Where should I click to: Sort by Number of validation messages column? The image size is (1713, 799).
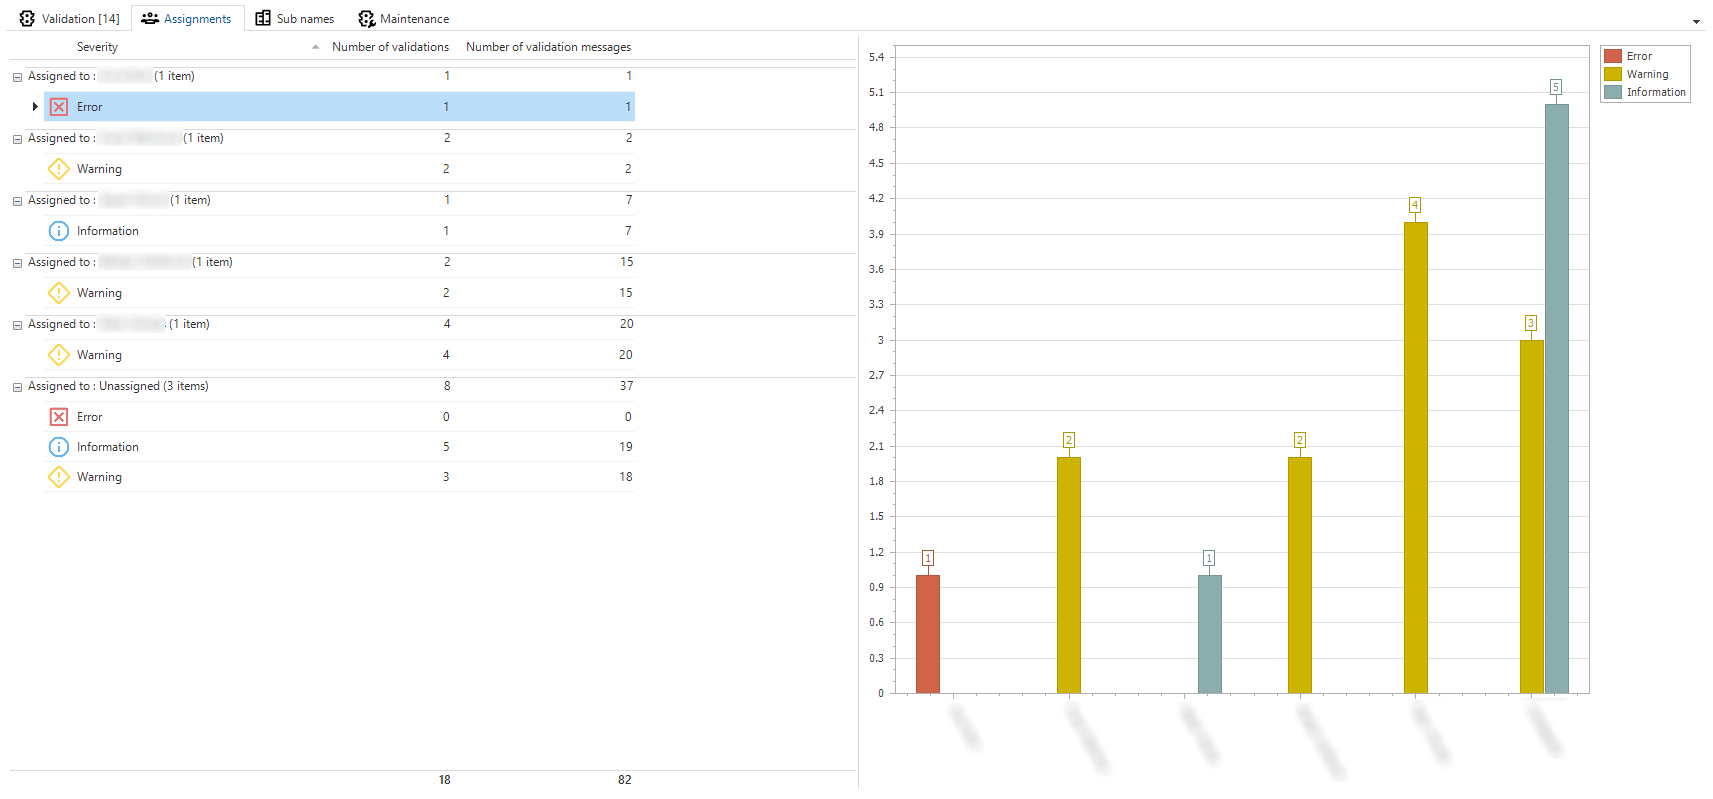[548, 47]
